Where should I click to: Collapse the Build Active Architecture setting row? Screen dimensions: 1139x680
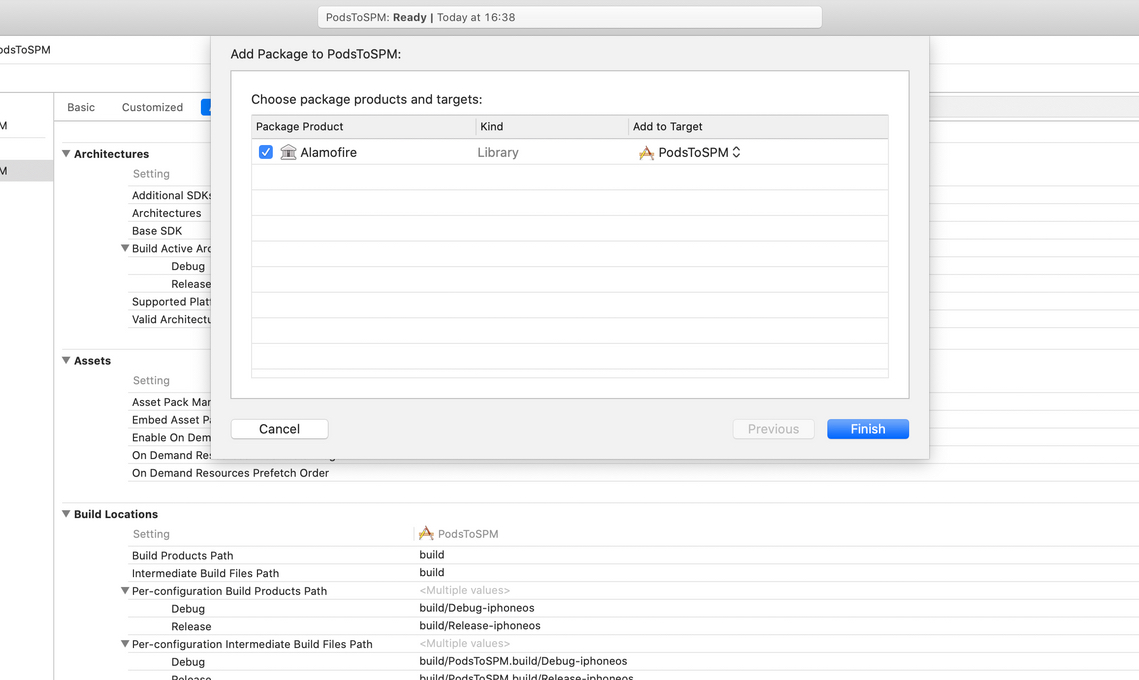pos(125,248)
